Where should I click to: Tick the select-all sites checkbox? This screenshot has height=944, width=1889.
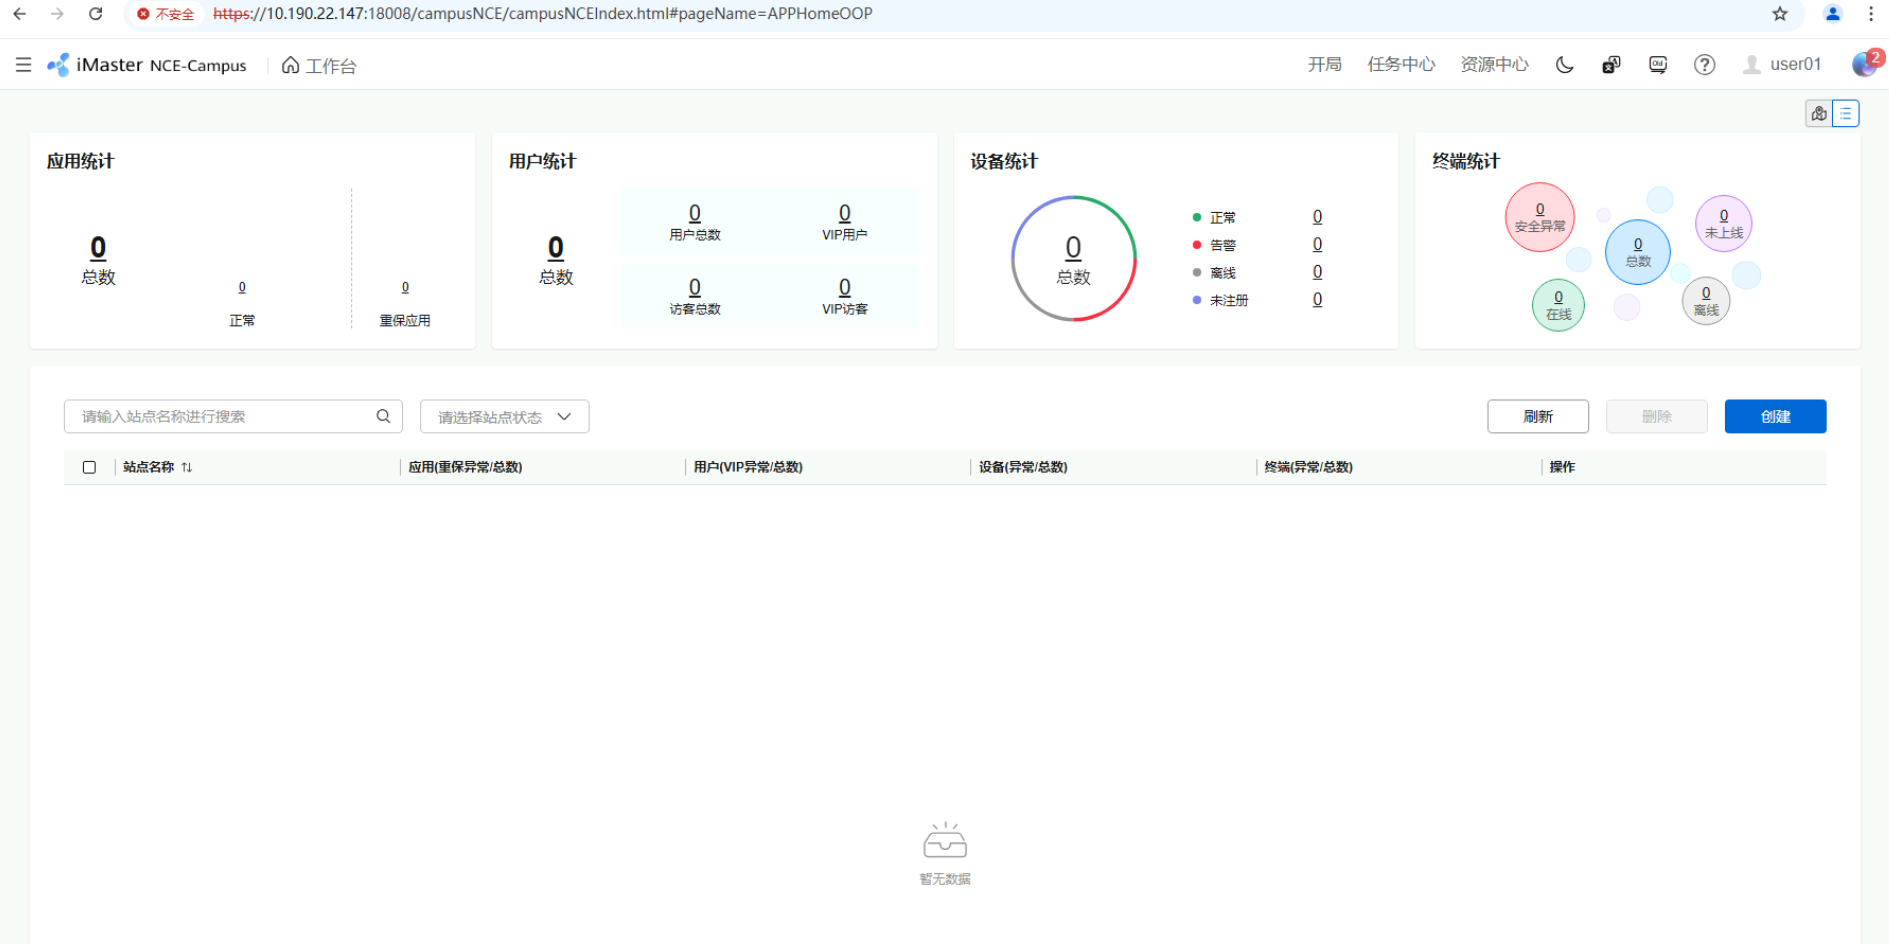pos(89,467)
